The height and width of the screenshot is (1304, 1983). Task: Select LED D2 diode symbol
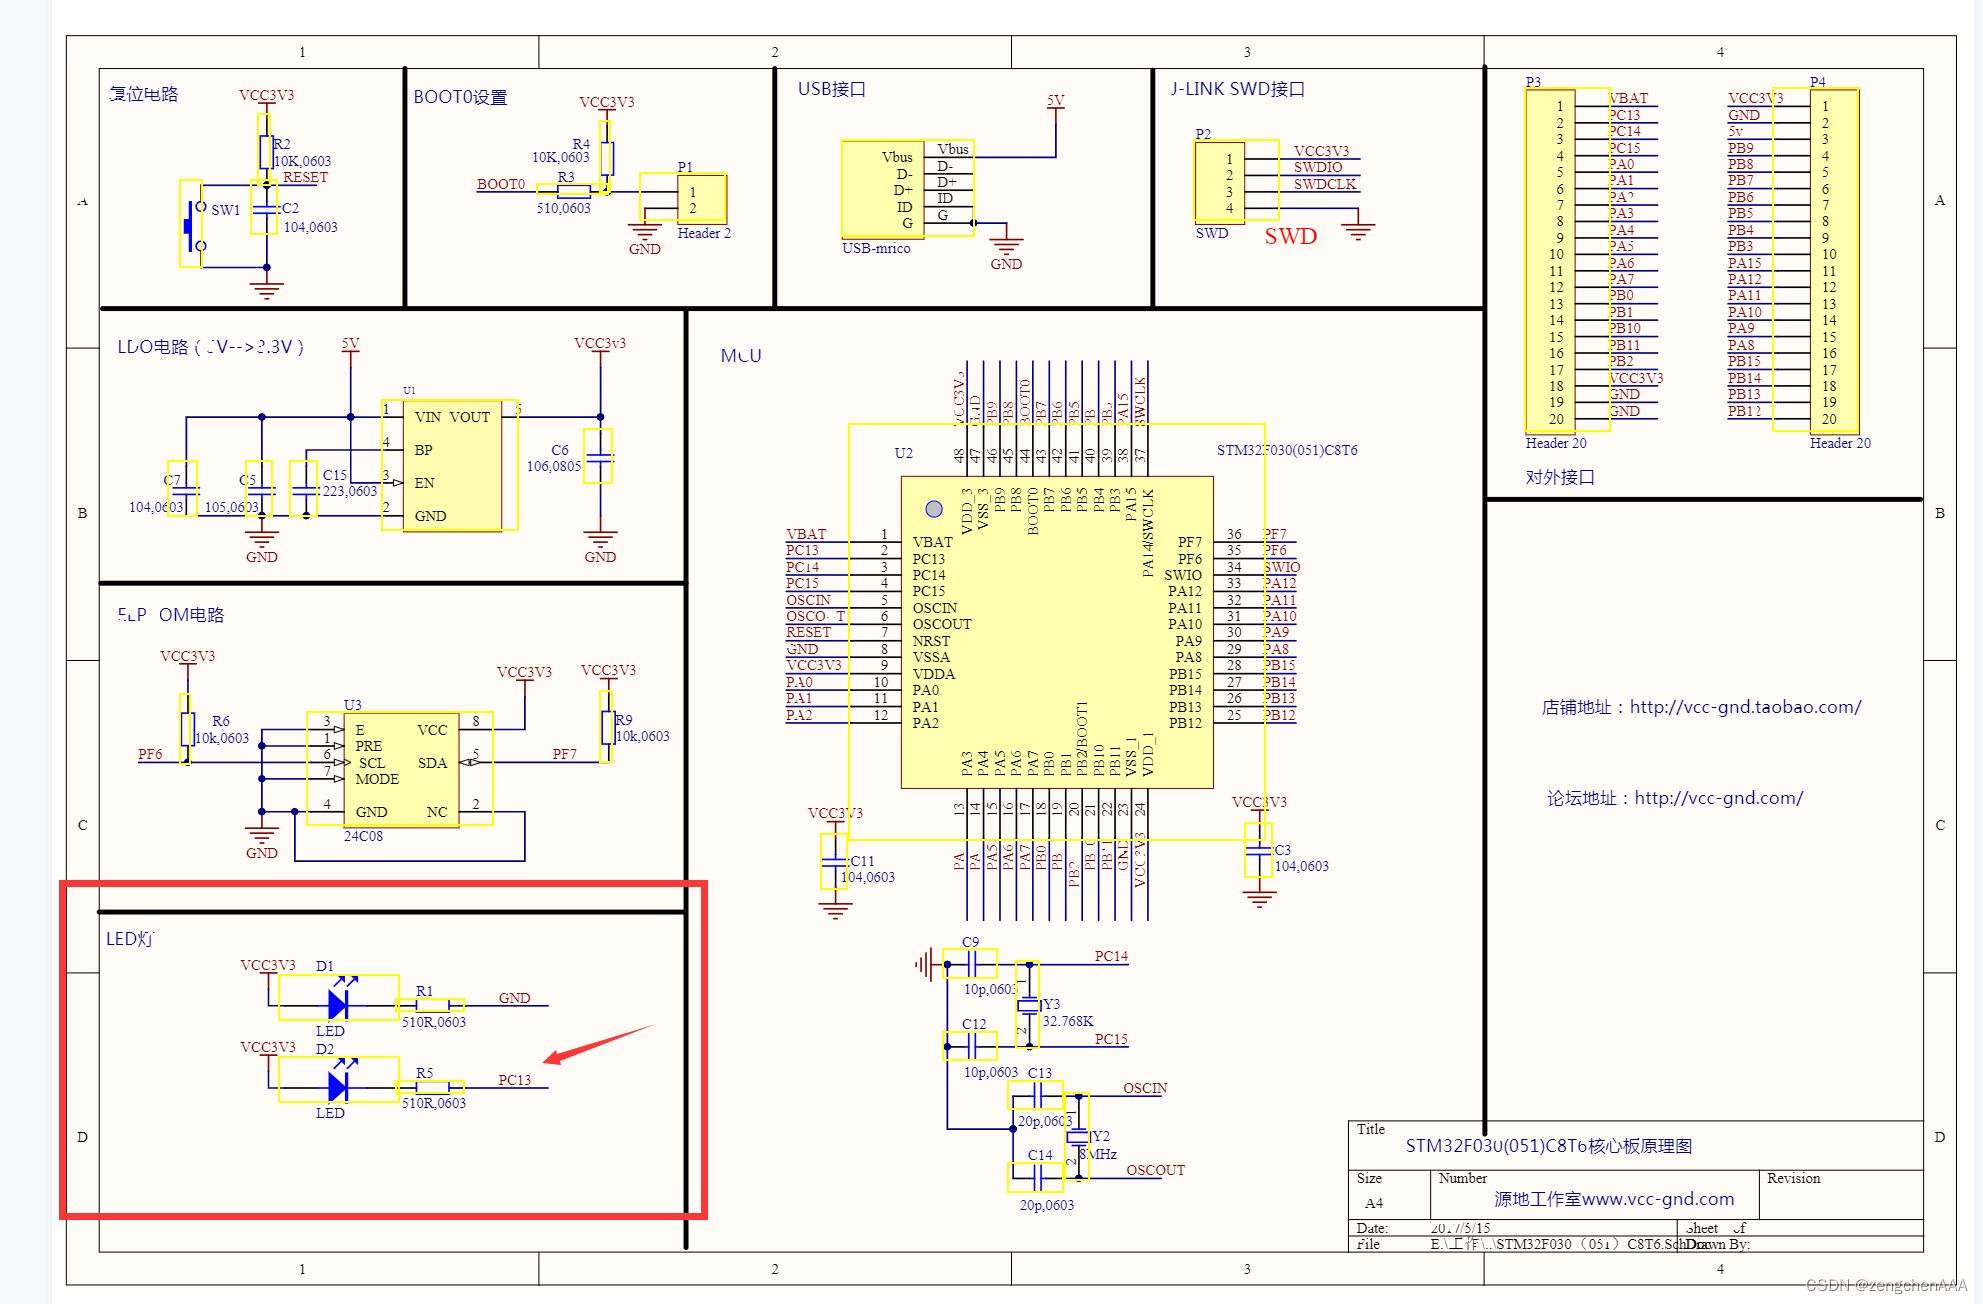tap(338, 1080)
